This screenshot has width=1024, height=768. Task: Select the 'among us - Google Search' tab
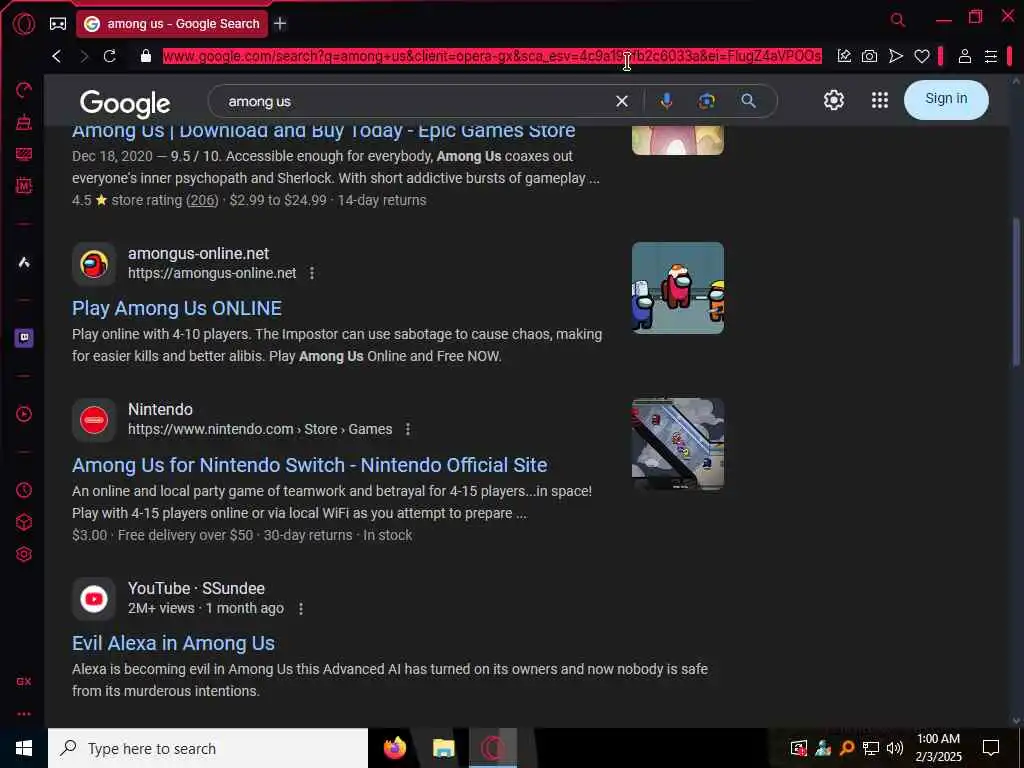pyautogui.click(x=172, y=24)
